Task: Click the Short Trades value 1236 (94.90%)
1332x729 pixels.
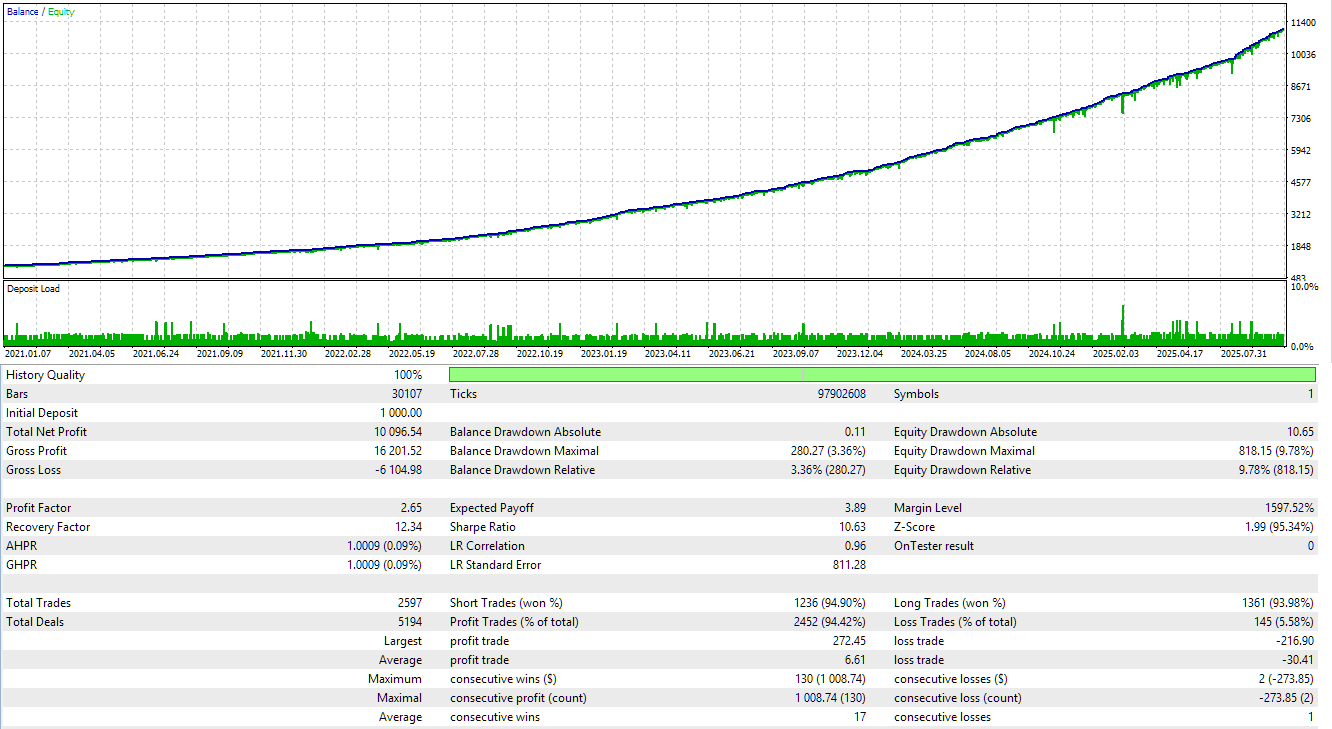Action: (x=830, y=603)
